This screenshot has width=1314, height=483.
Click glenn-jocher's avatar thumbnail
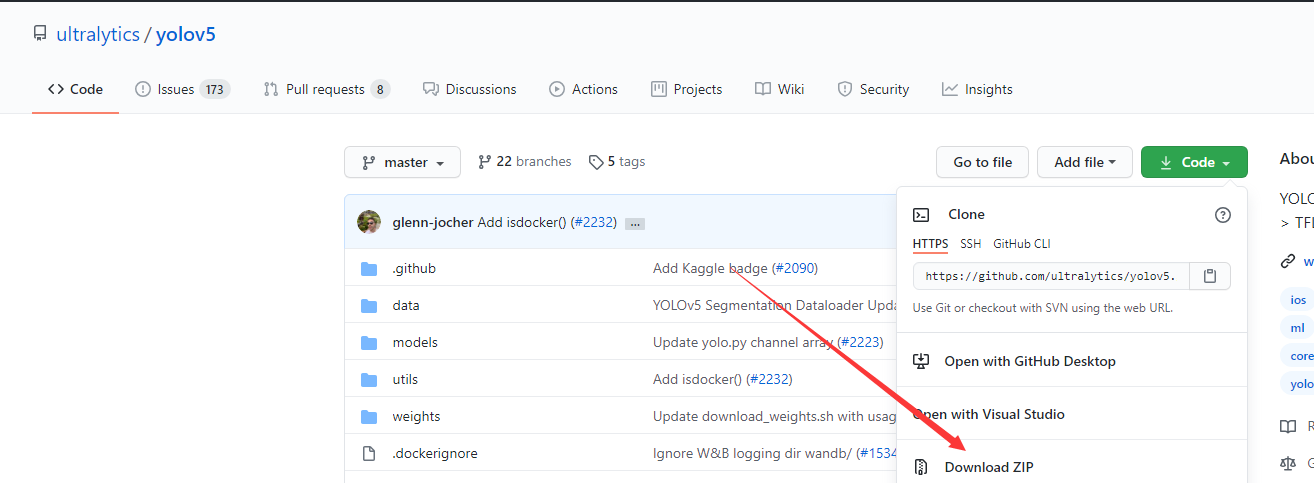coord(369,222)
